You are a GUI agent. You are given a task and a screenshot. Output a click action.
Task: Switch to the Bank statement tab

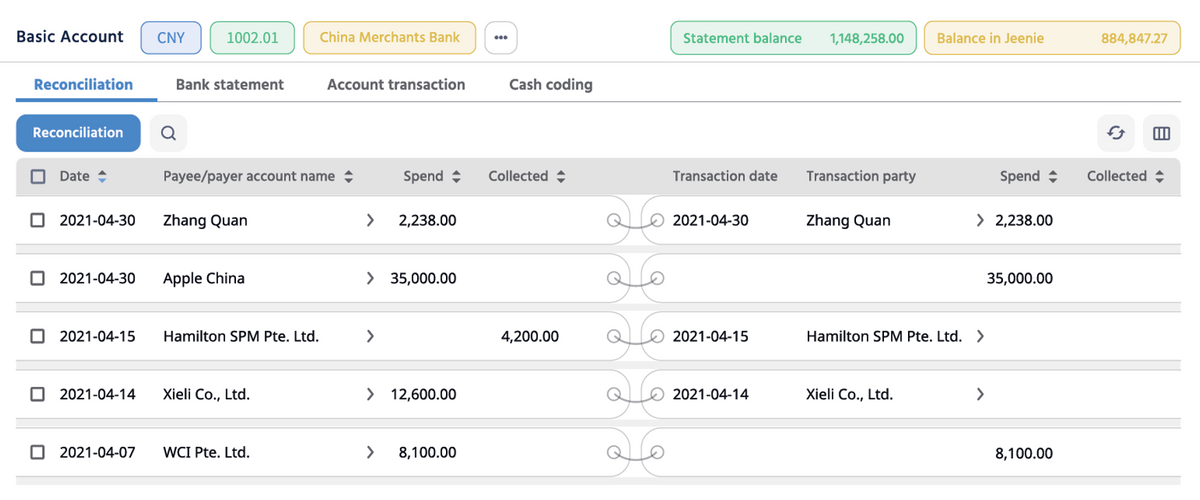tap(230, 85)
